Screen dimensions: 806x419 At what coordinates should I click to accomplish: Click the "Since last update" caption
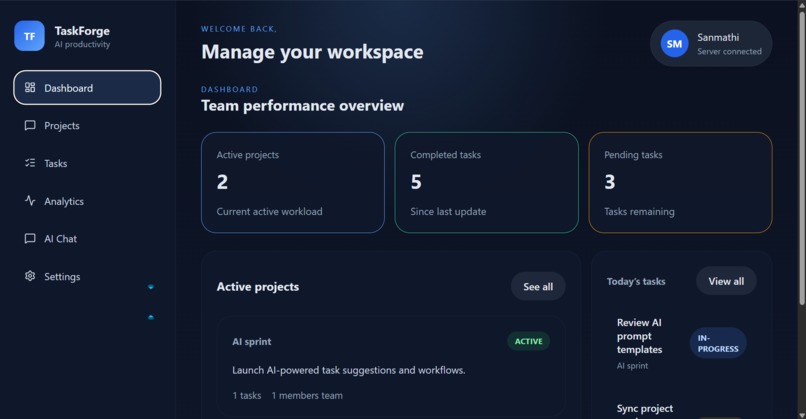tap(448, 211)
